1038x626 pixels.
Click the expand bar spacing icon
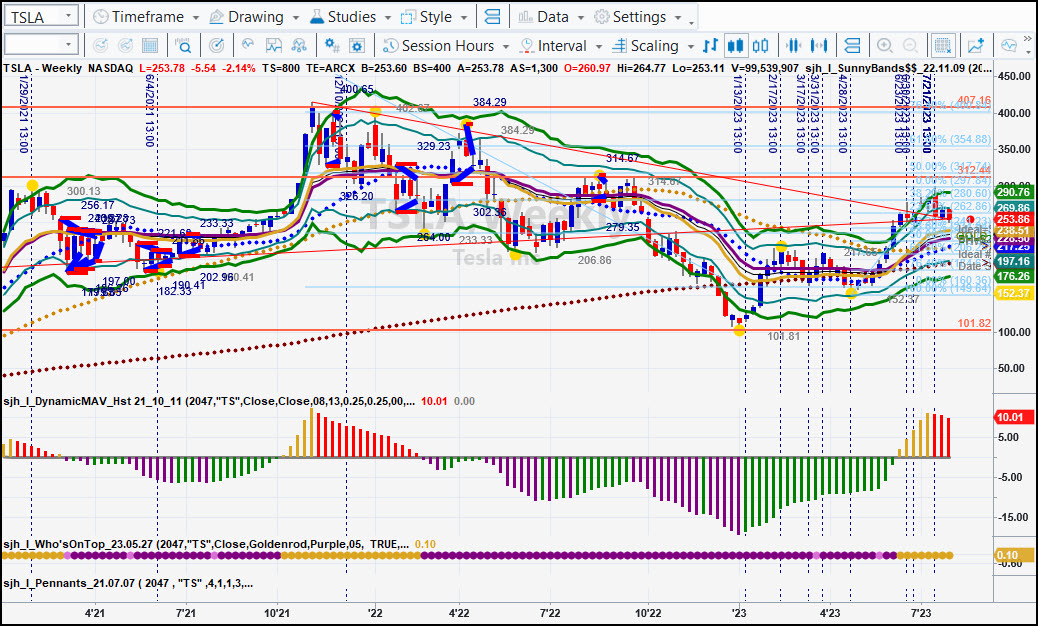tap(820, 46)
